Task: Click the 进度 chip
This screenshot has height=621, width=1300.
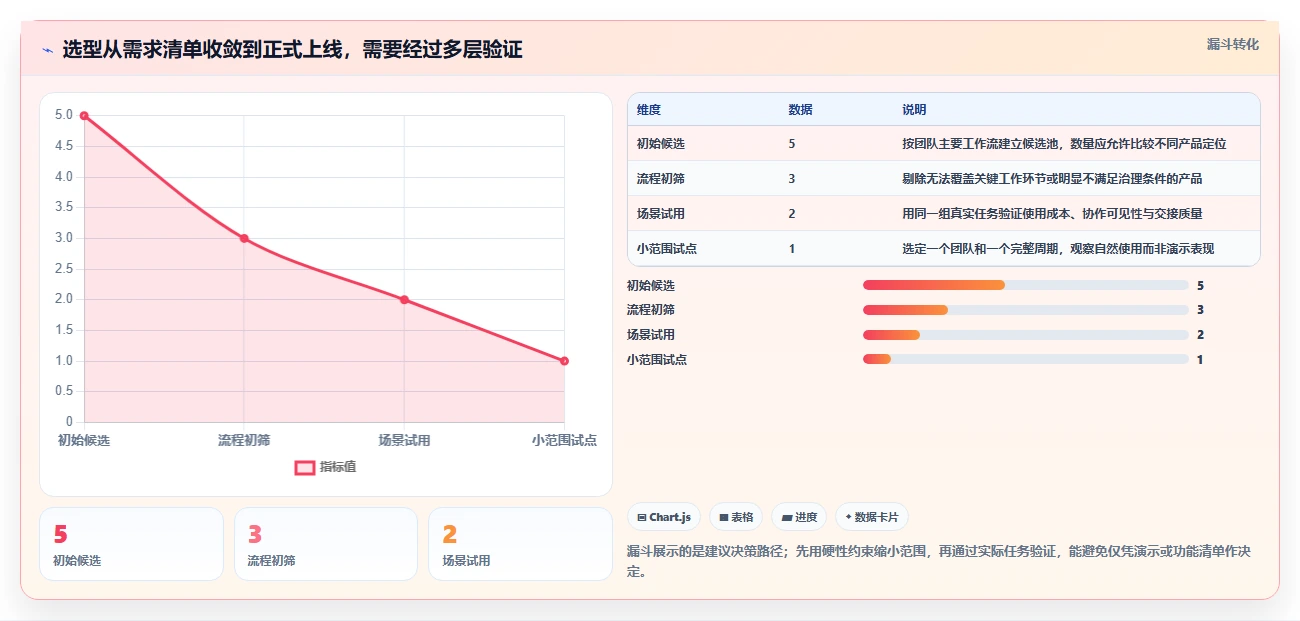Action: click(x=799, y=517)
